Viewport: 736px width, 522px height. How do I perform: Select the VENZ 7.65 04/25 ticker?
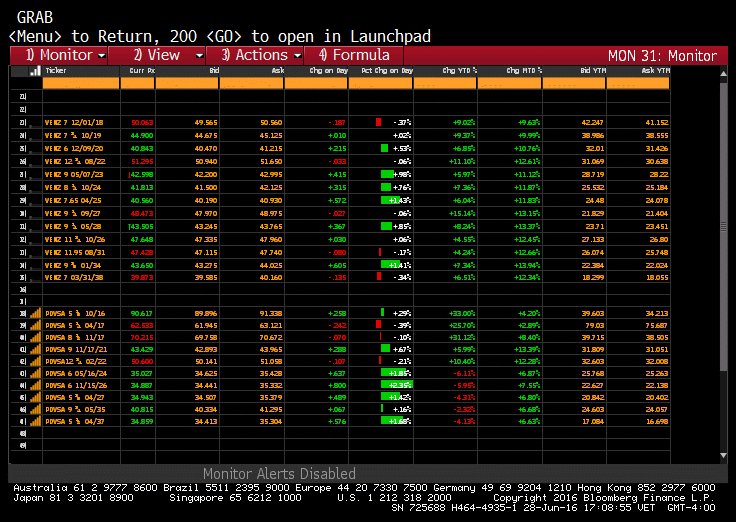click(73, 200)
